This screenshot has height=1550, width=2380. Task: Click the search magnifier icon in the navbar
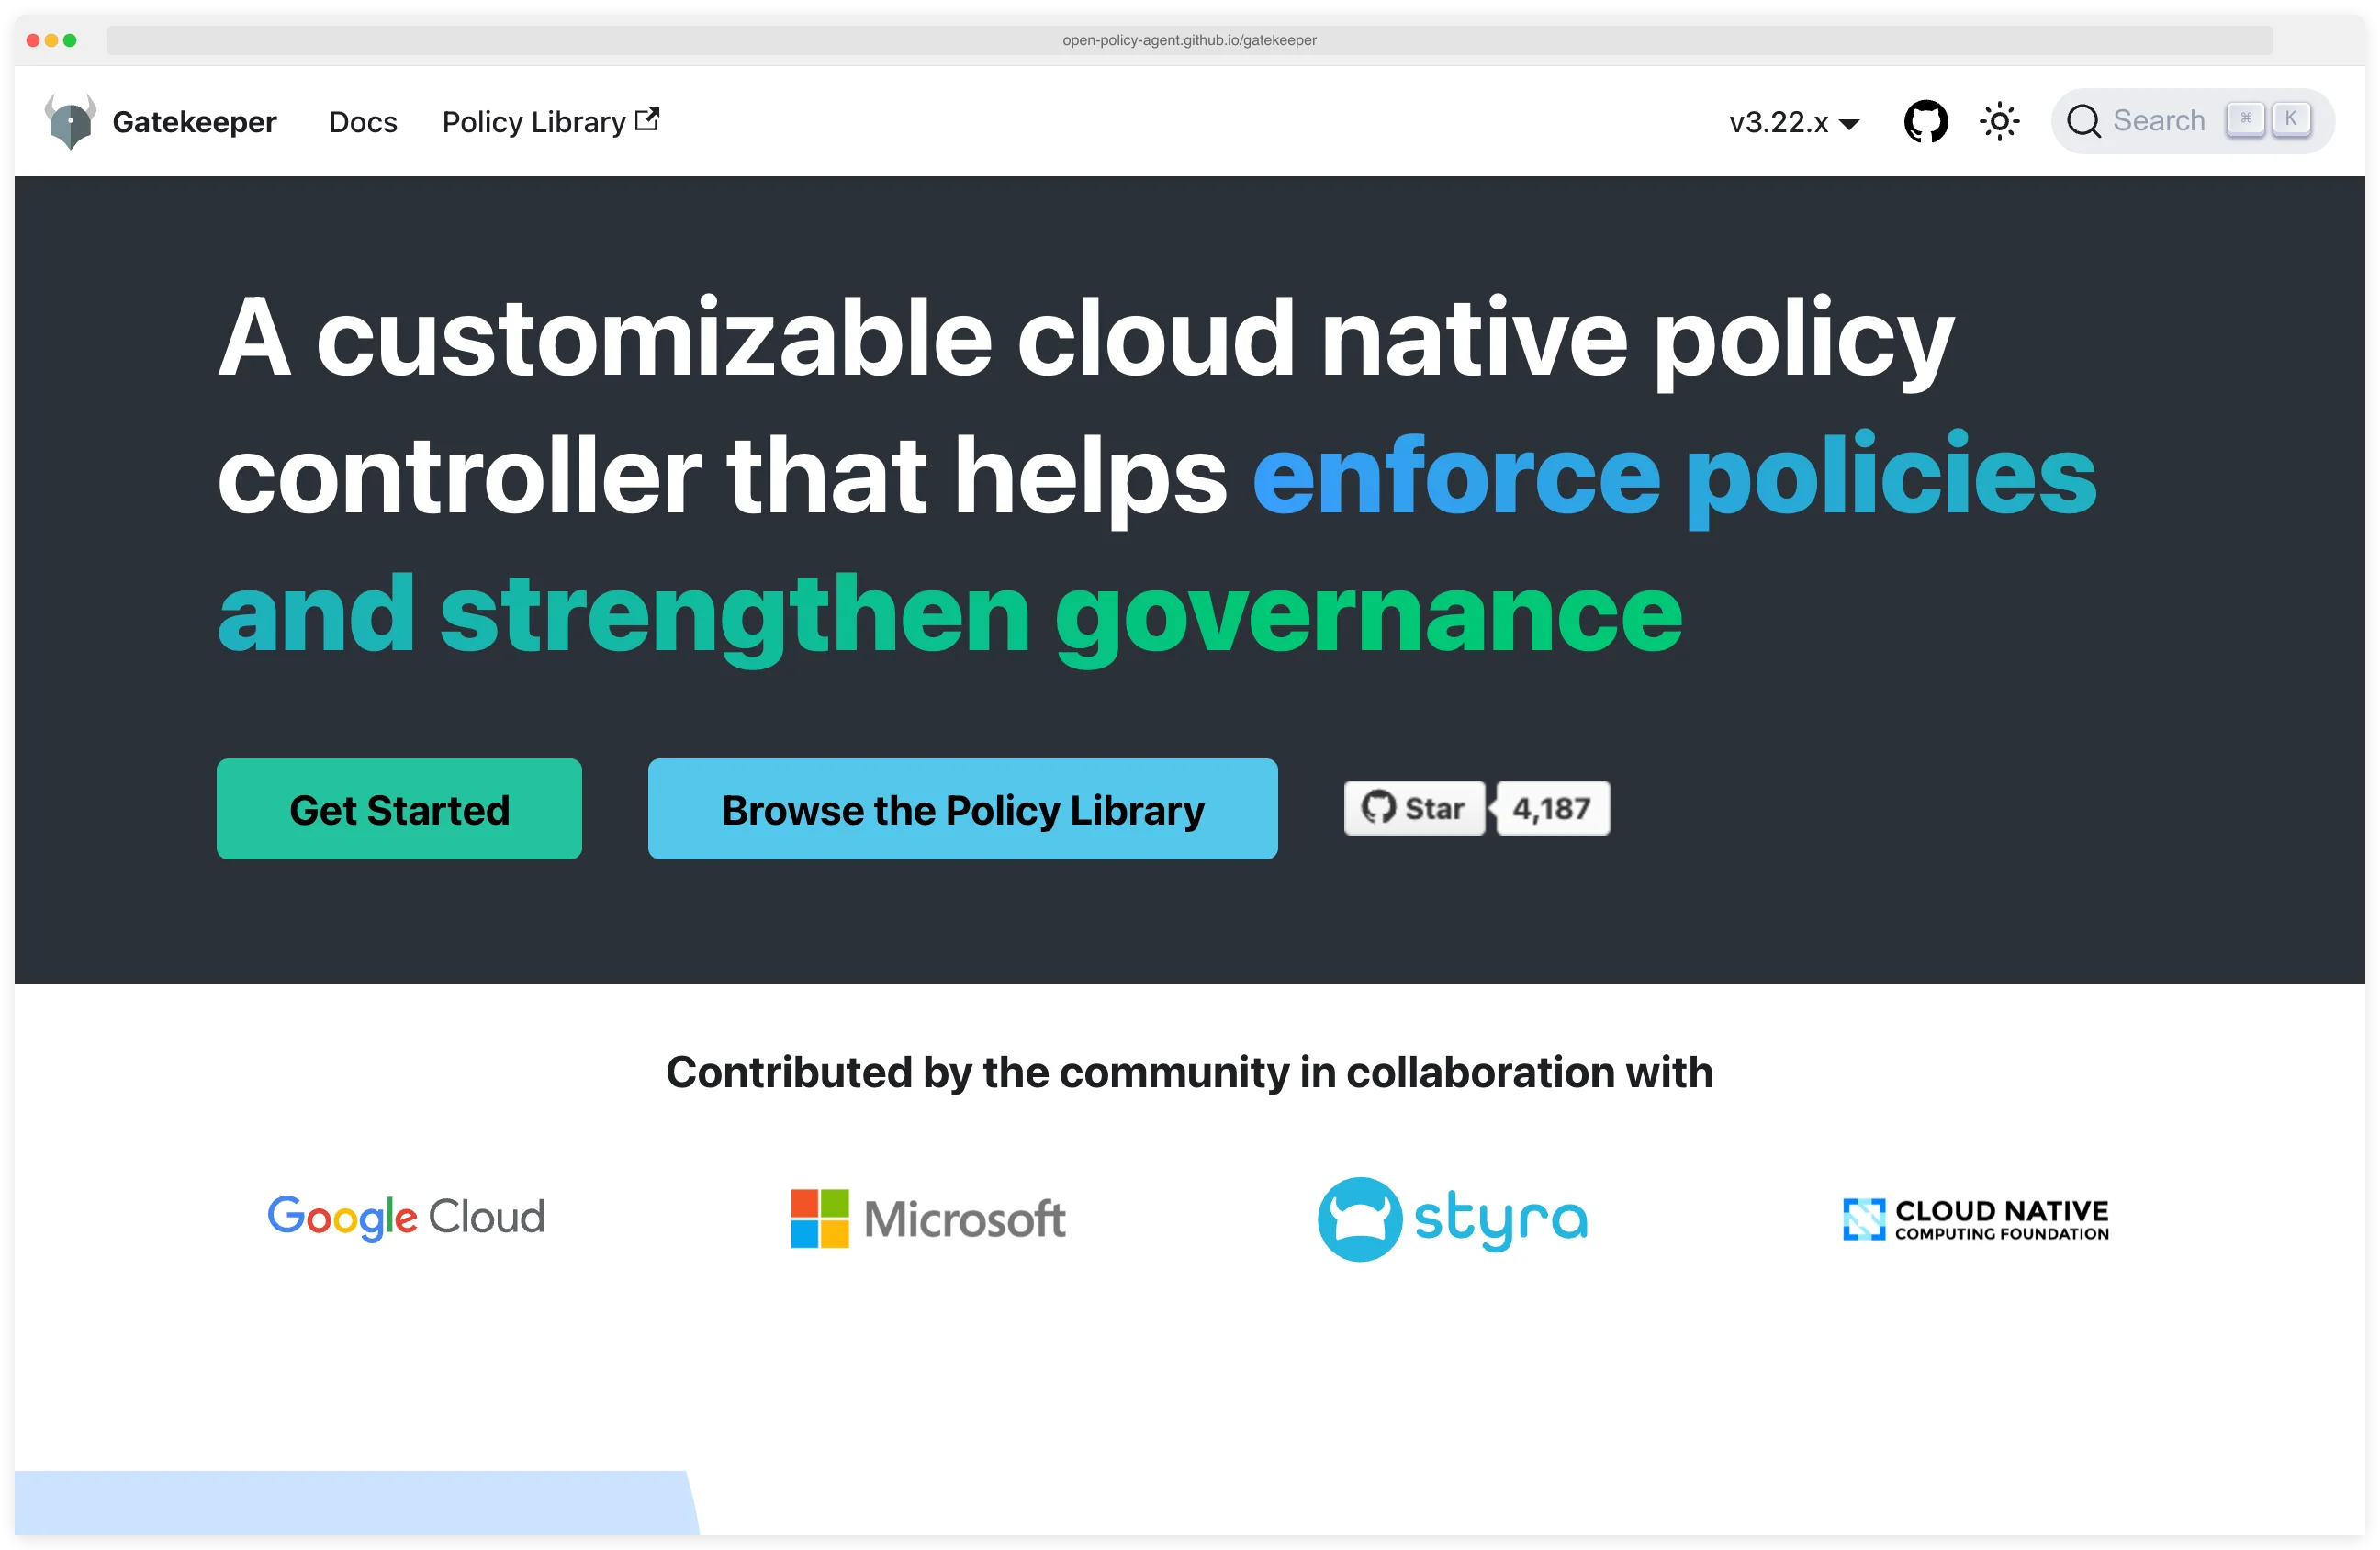(2084, 120)
